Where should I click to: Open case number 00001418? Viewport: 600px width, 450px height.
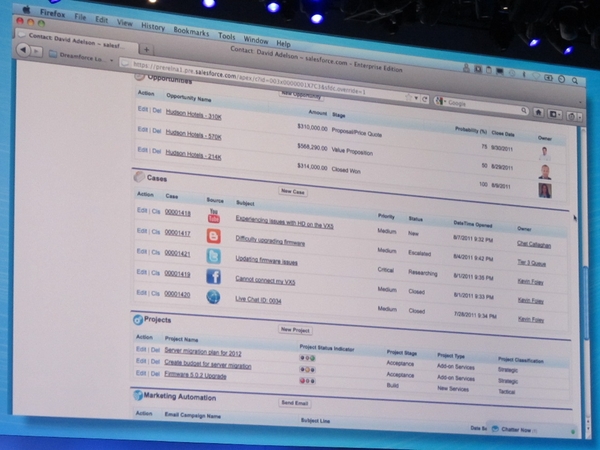click(x=178, y=212)
